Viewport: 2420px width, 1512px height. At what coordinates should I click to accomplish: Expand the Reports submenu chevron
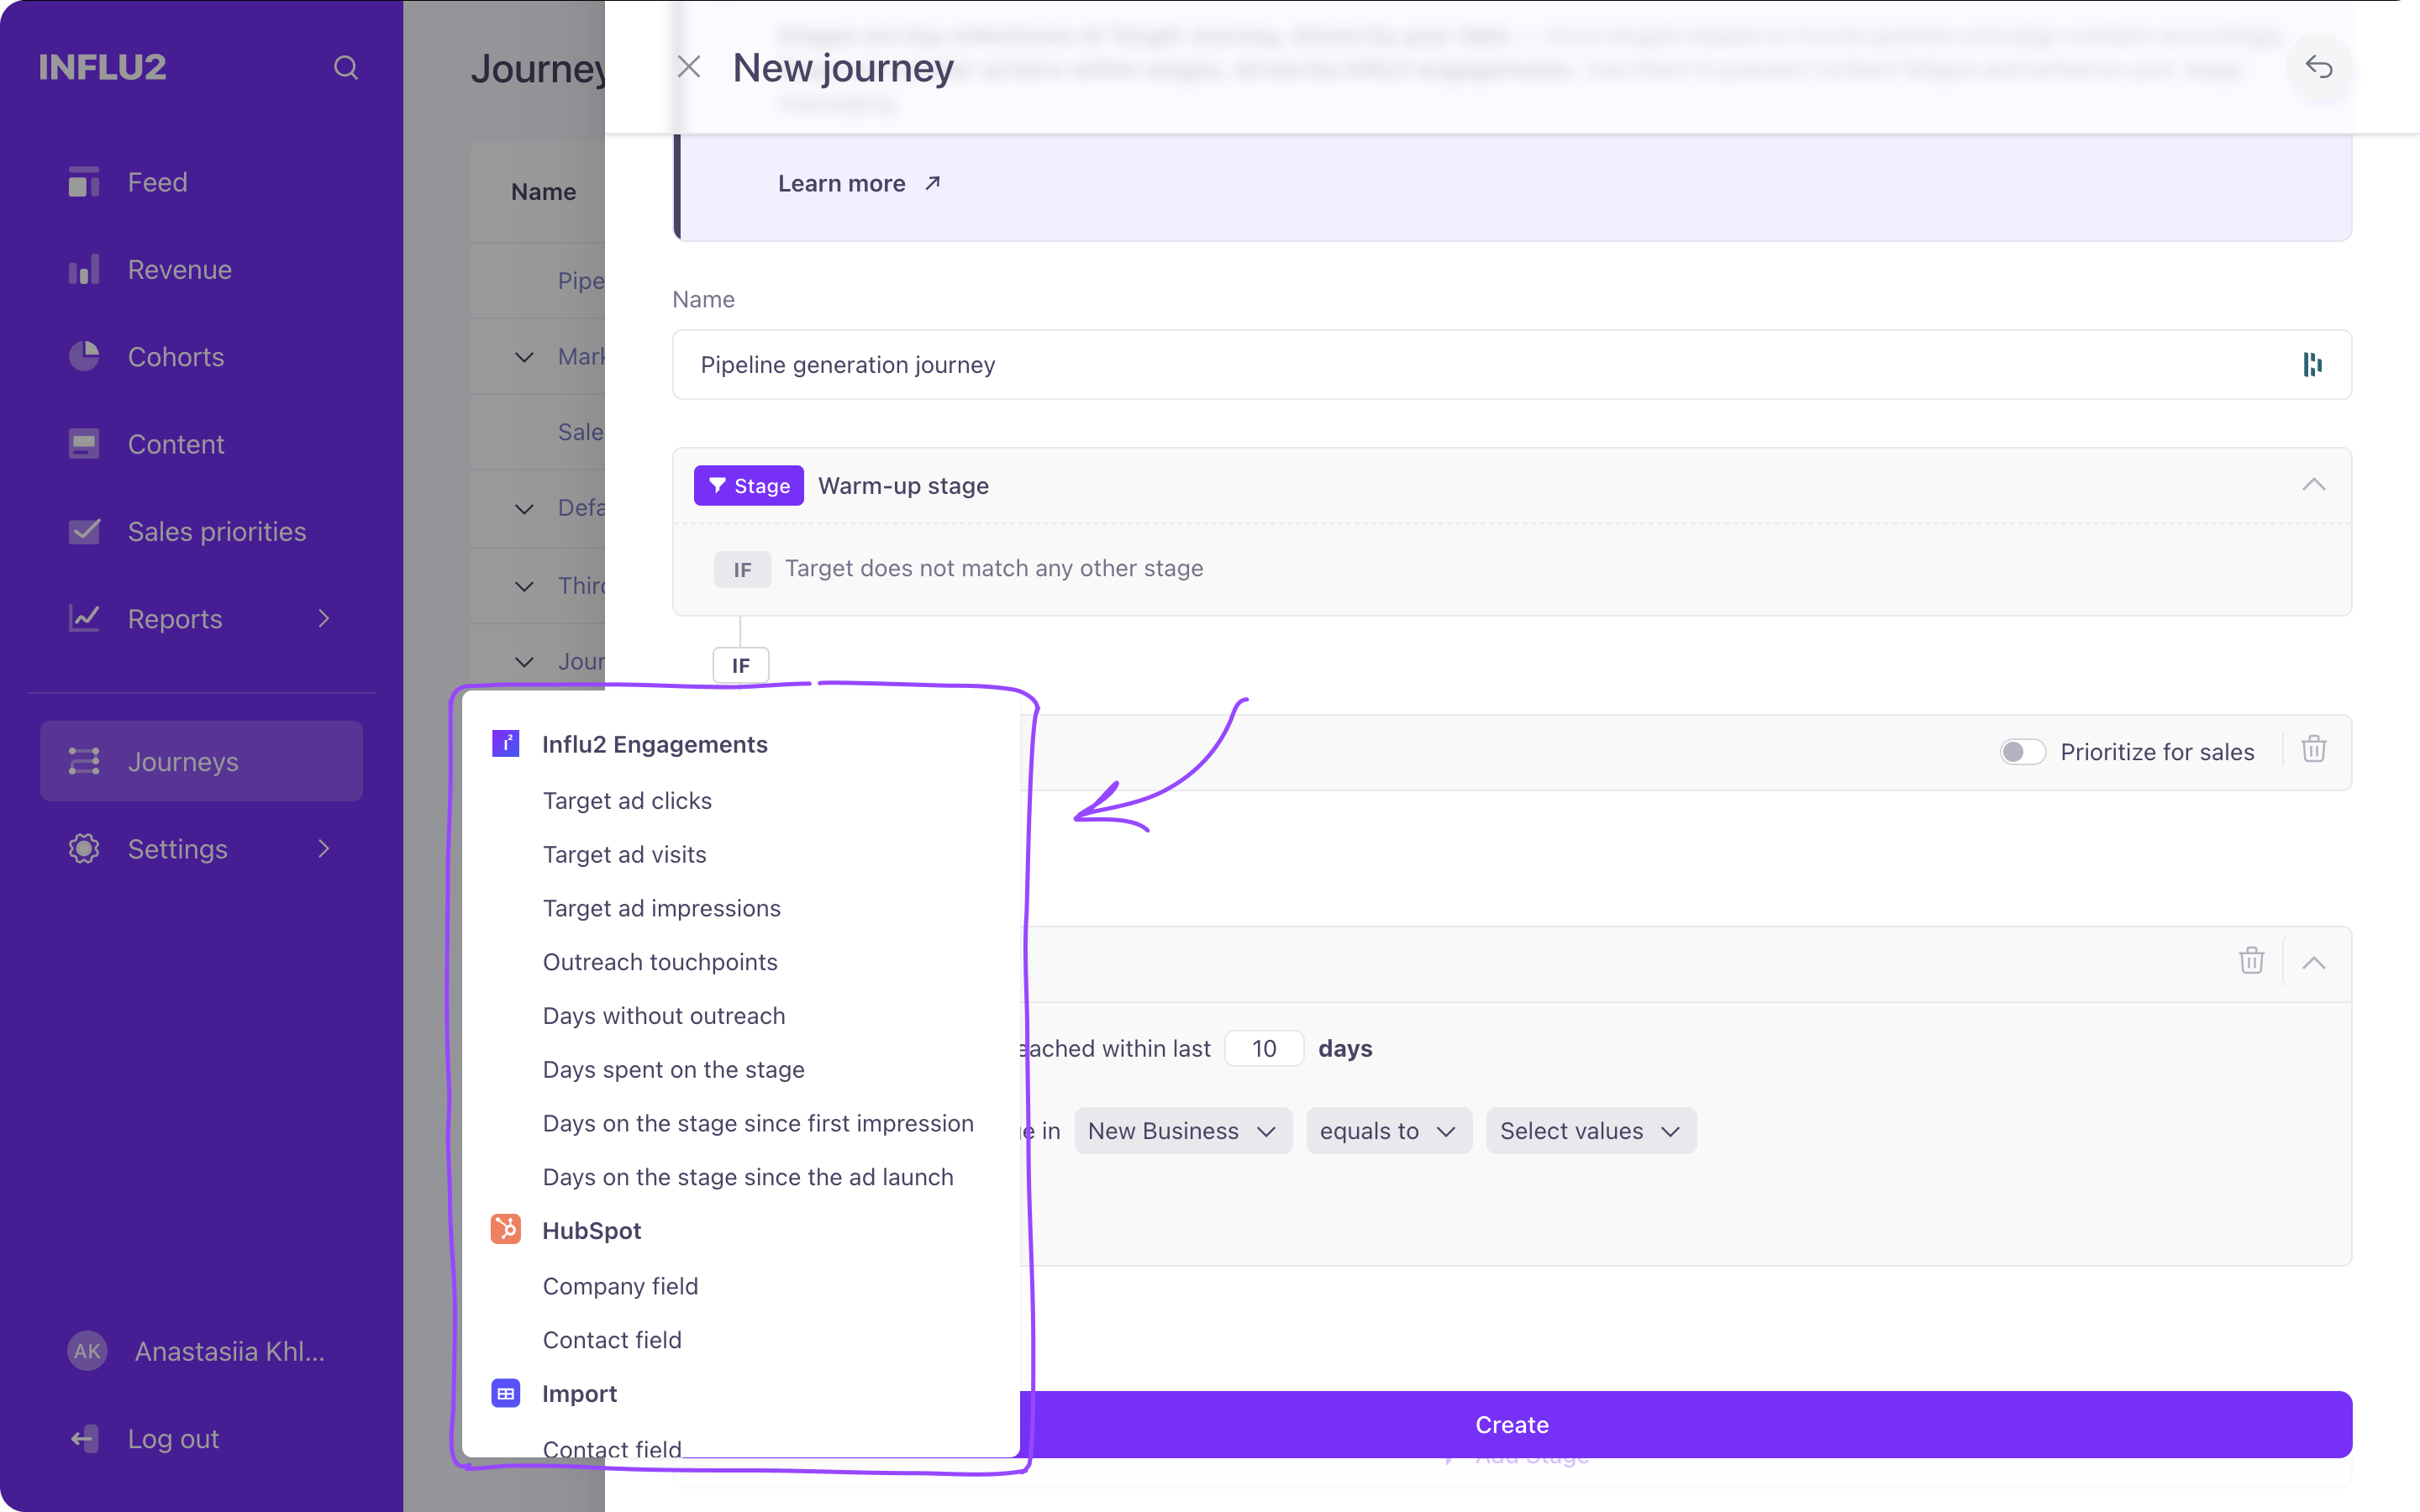323,618
